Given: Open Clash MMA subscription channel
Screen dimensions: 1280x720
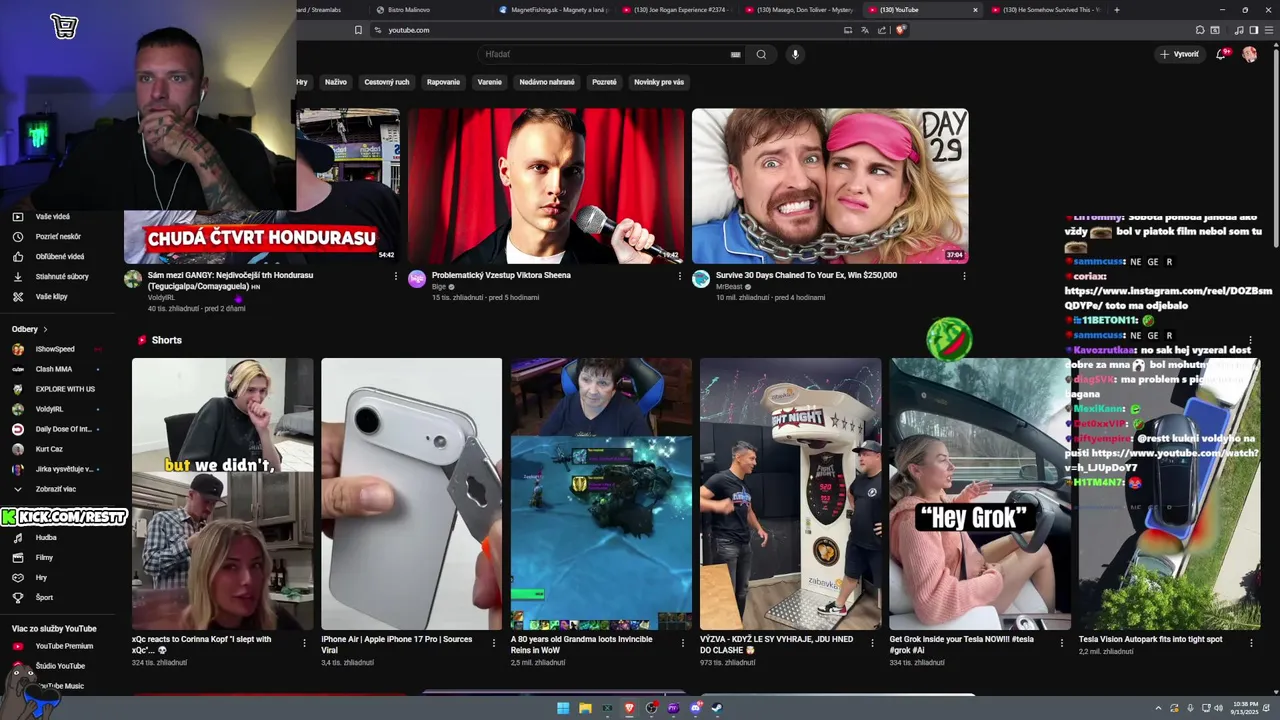Looking at the screenshot, I should 57,369.
